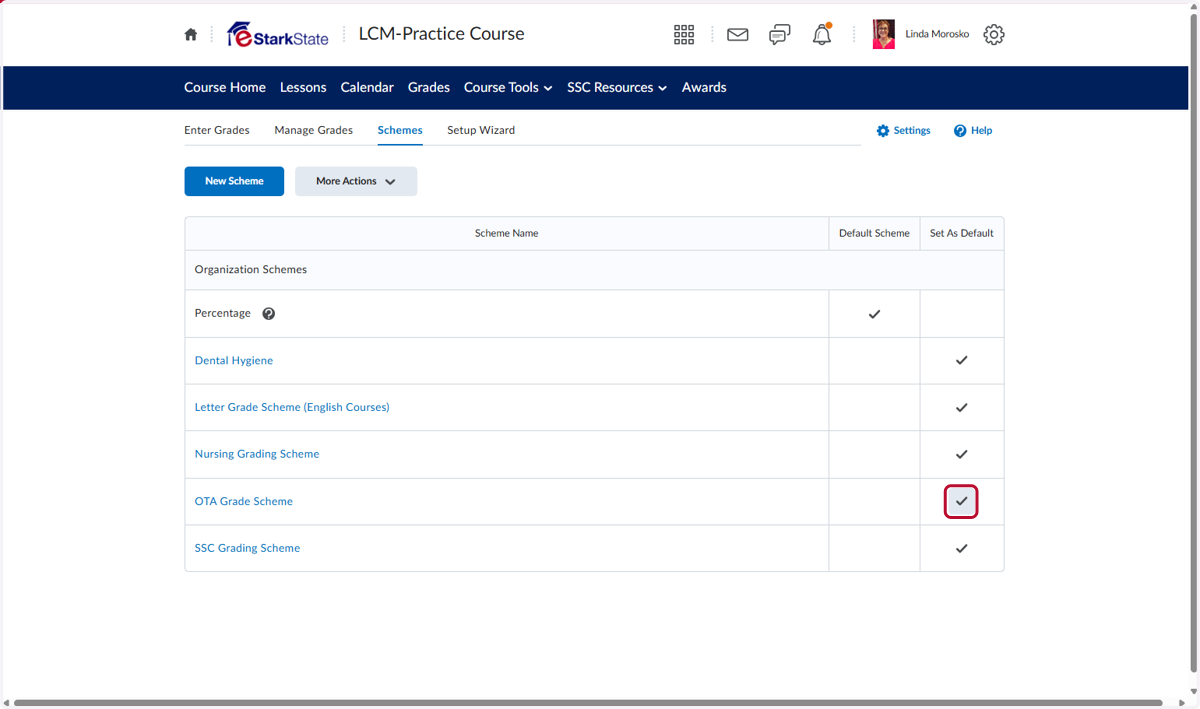Expand the SSC Resources menu
This screenshot has height=709, width=1200.
click(617, 88)
